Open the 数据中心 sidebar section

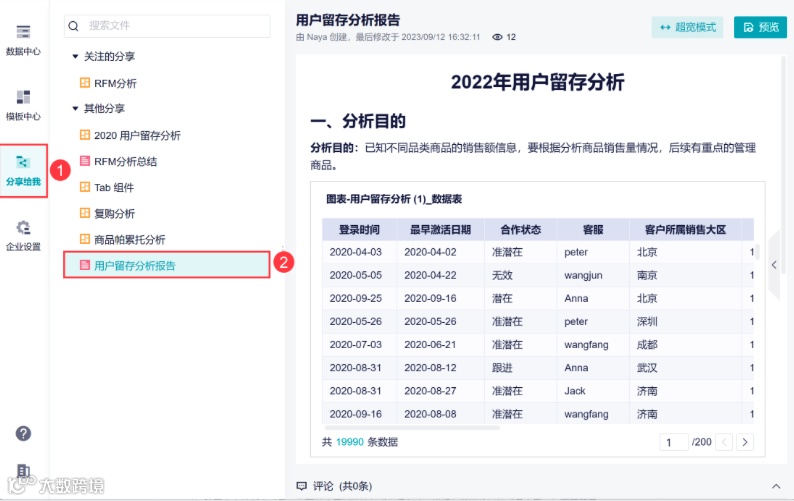(23, 41)
